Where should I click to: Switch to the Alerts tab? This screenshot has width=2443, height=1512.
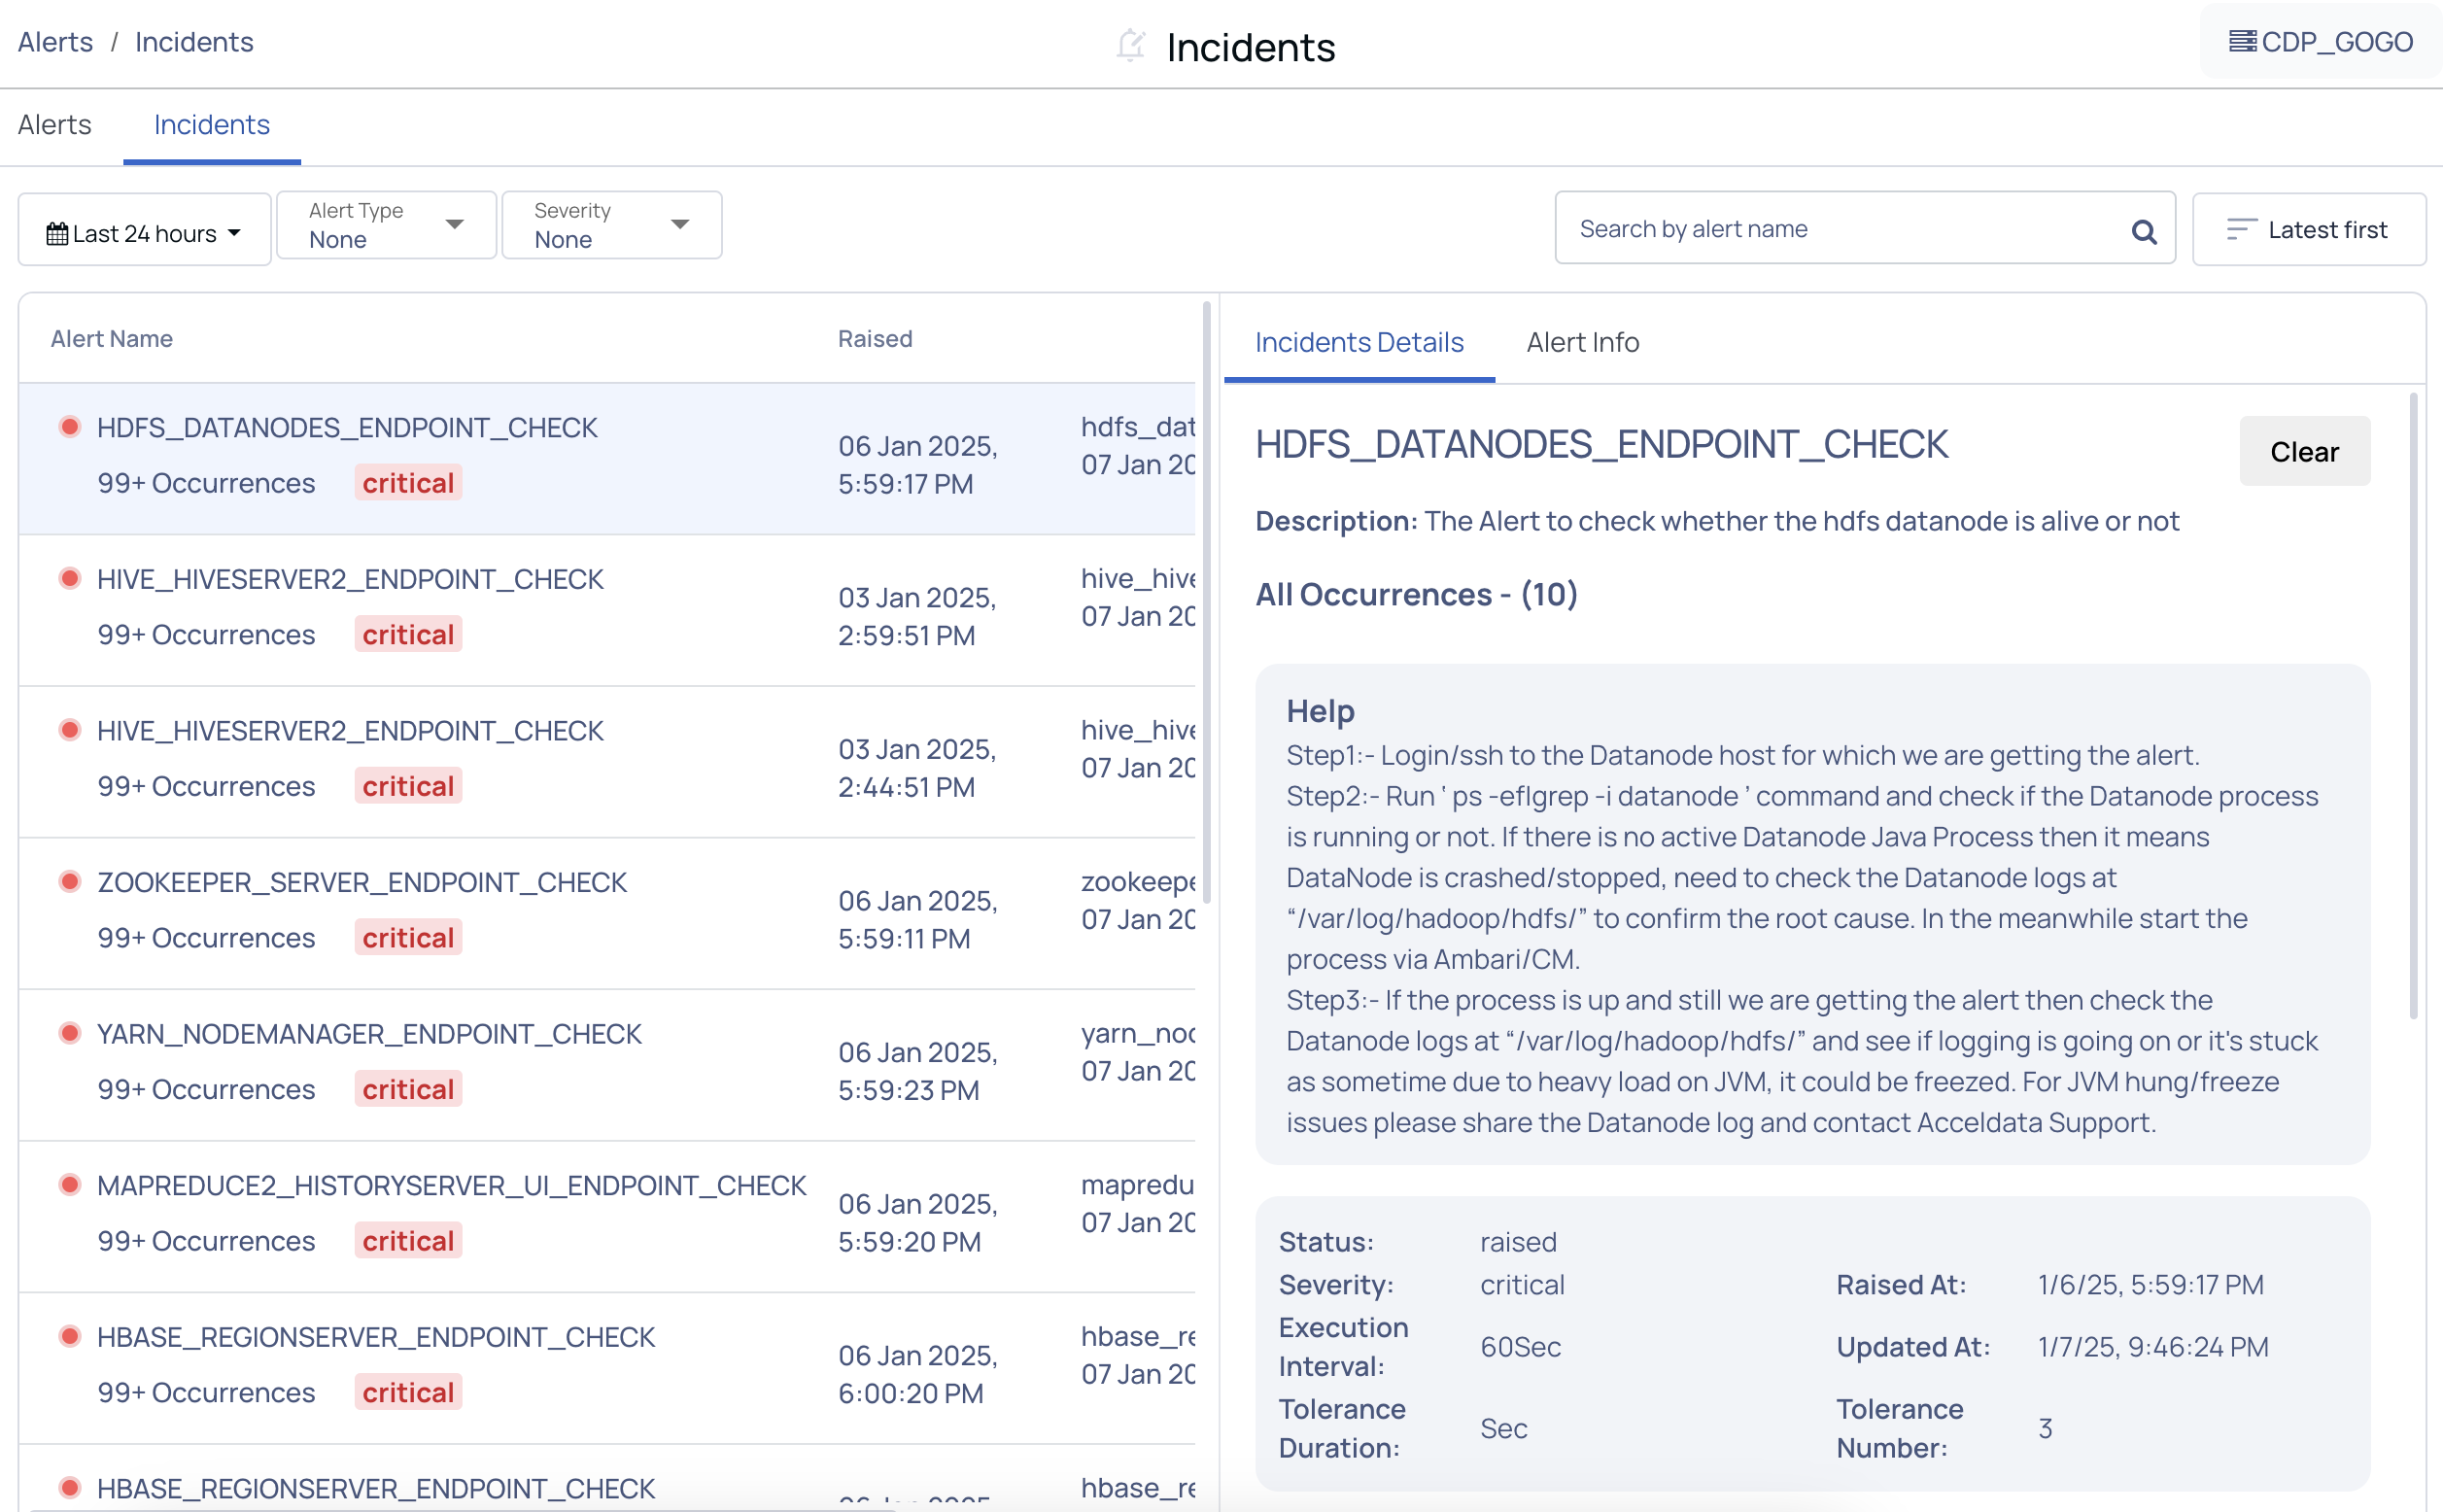tap(55, 125)
